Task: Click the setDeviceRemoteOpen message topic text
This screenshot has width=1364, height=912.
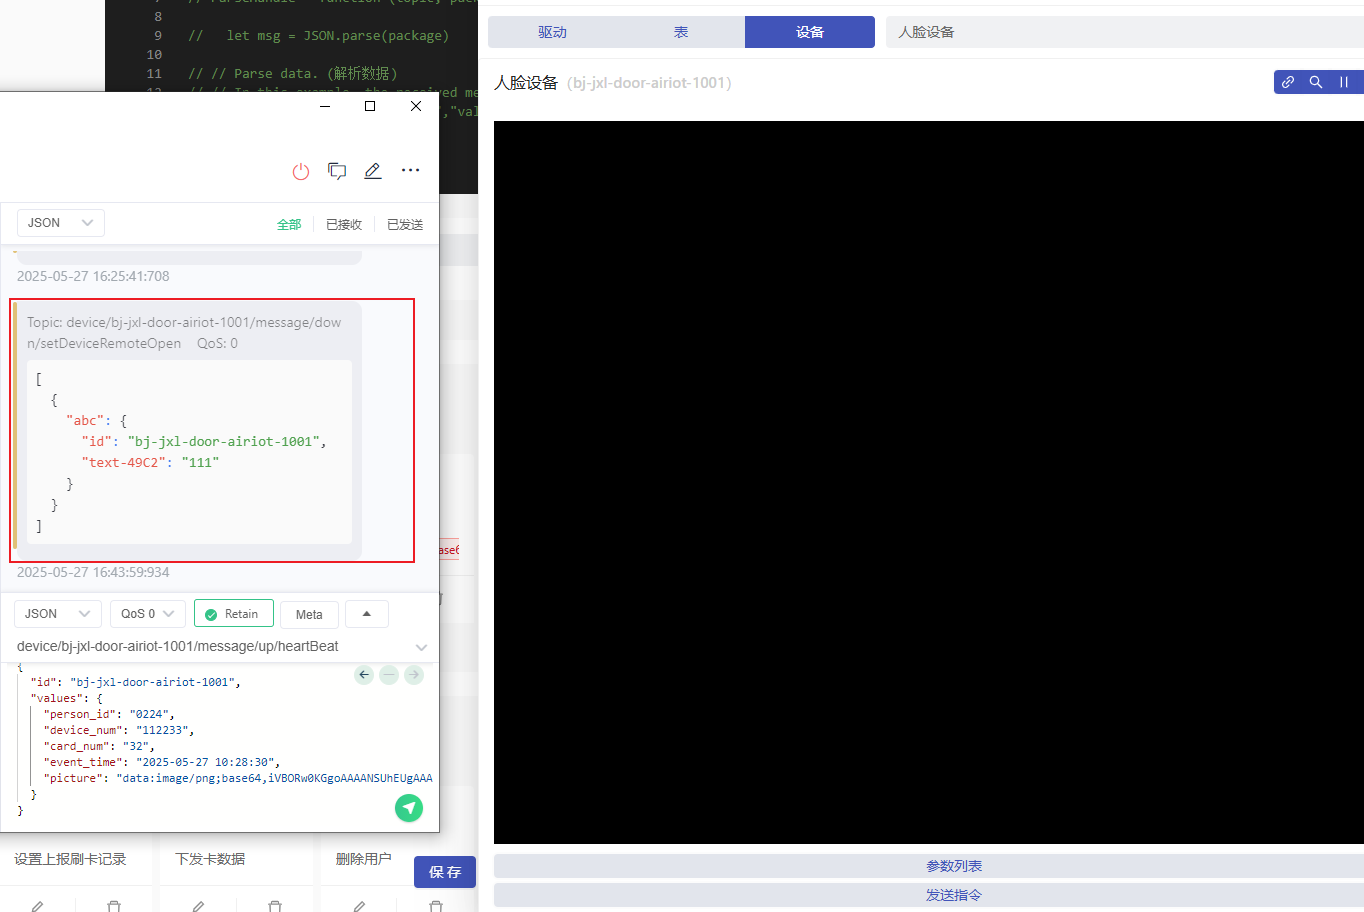Action: point(184,333)
